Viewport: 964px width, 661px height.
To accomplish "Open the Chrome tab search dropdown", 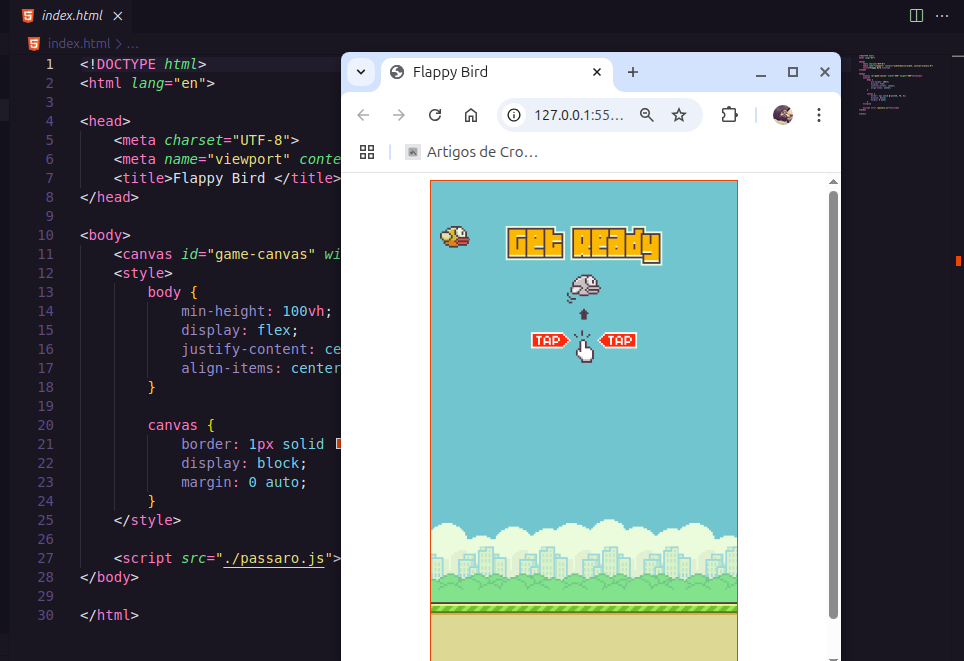I will [361, 72].
